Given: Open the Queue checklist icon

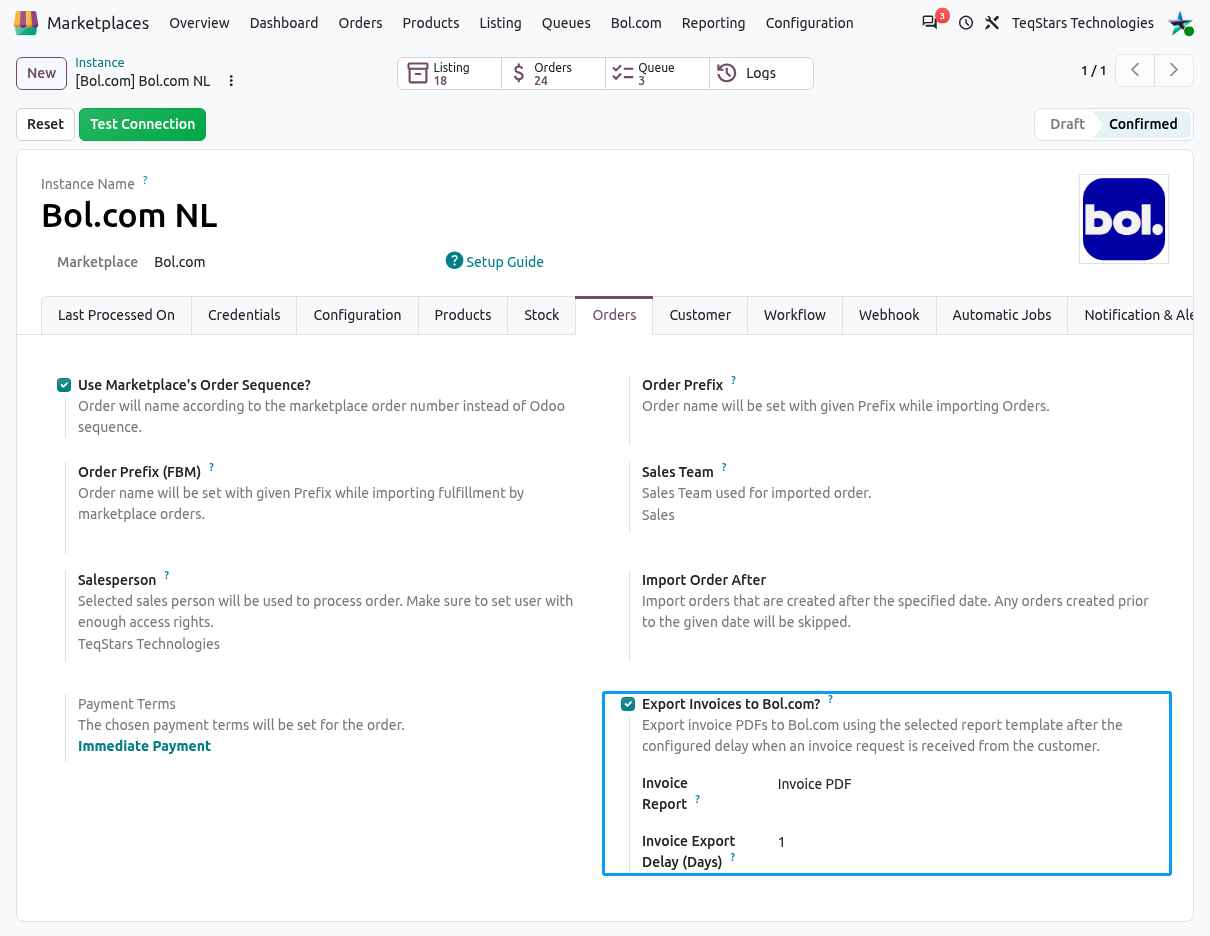Looking at the screenshot, I should [622, 73].
